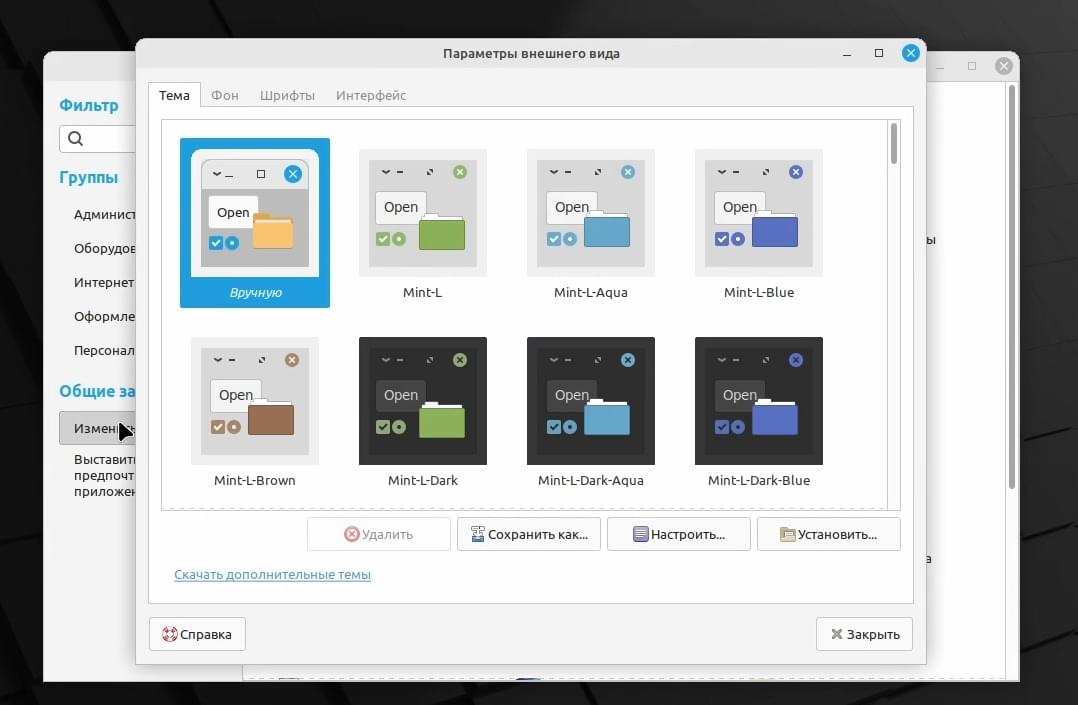Click the background window scrollbar

pyautogui.click(x=1011, y=286)
